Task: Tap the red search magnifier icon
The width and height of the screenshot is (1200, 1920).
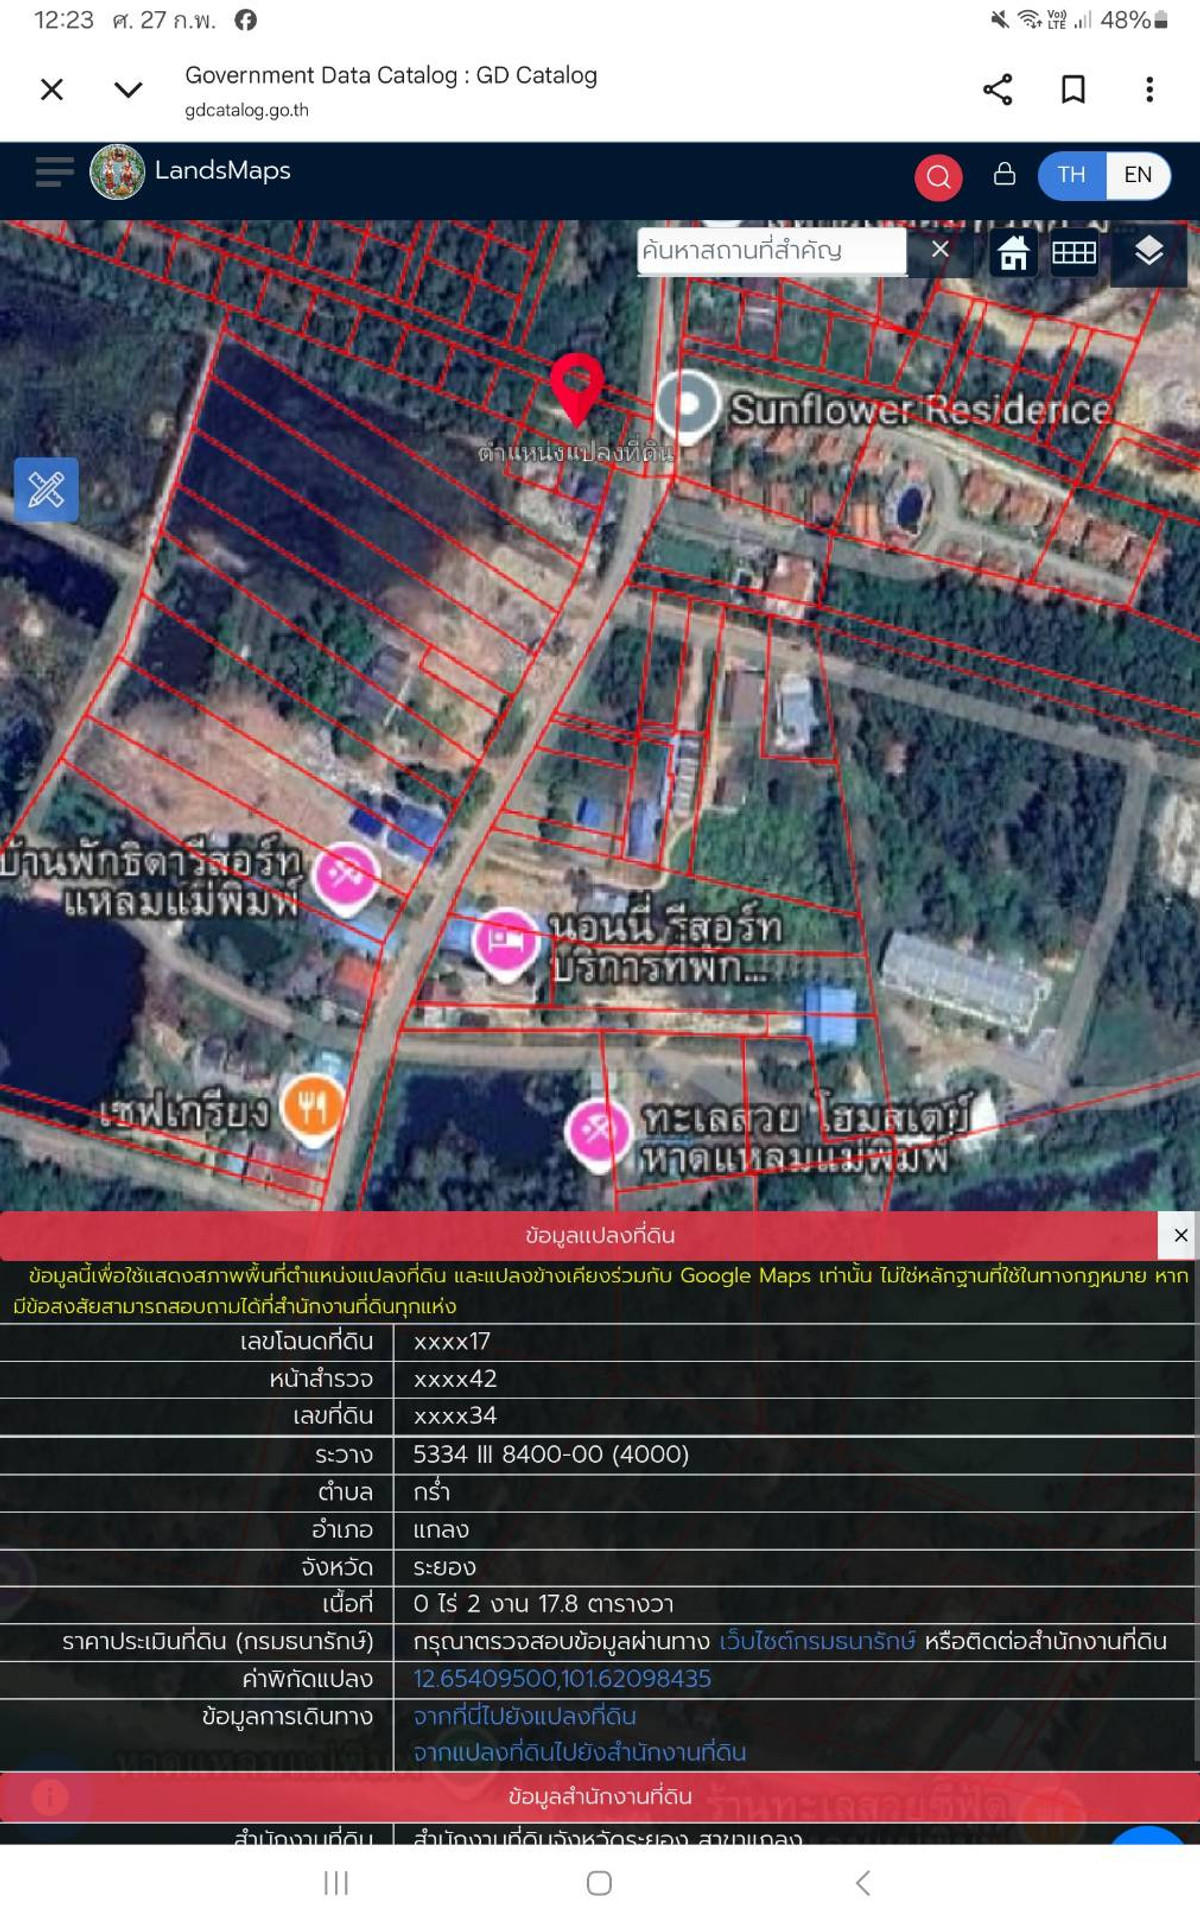Action: [x=938, y=177]
